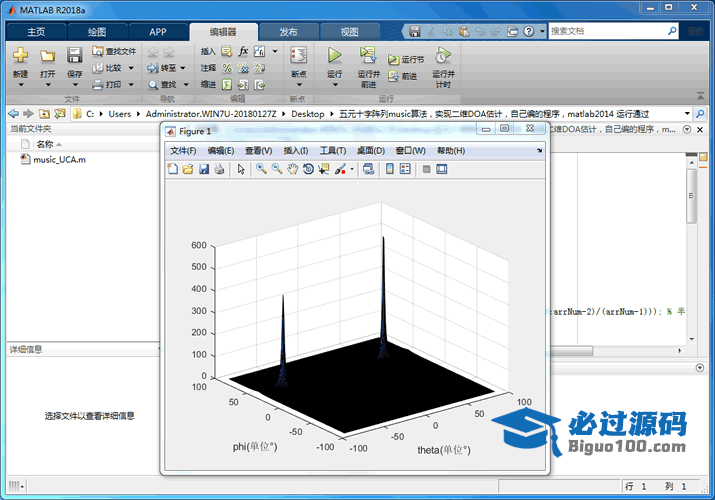The image size is (715, 500).
Task: Click Print Figure icon in Figure 1 toolbar
Action: (219, 169)
